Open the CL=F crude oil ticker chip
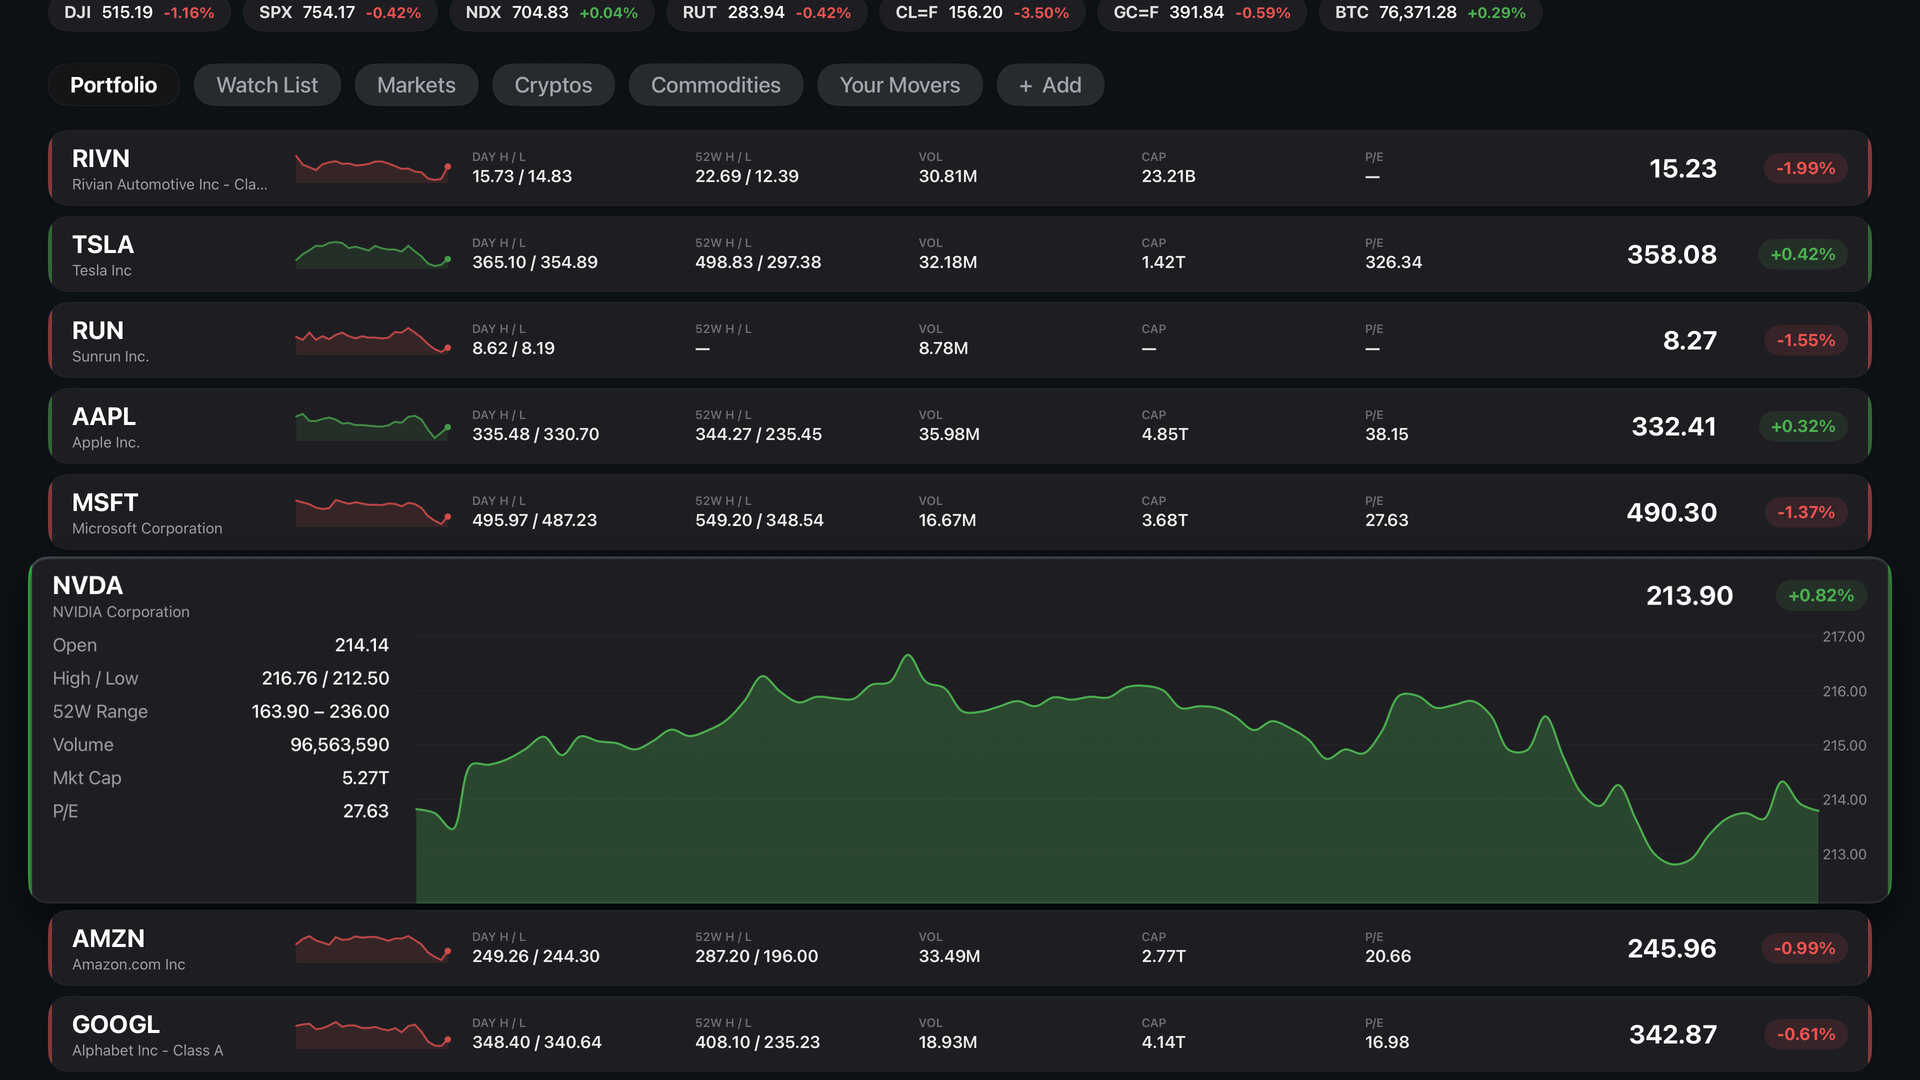1920x1080 pixels. click(x=982, y=13)
